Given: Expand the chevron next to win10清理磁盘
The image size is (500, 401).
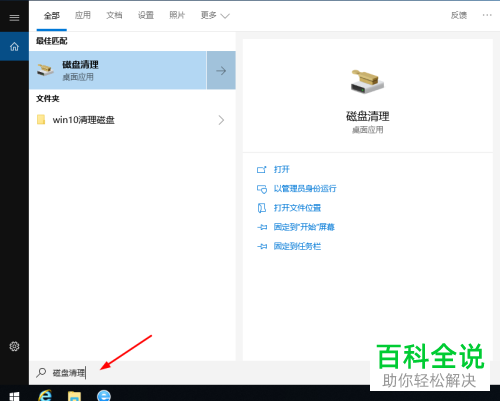Looking at the screenshot, I should coord(221,120).
